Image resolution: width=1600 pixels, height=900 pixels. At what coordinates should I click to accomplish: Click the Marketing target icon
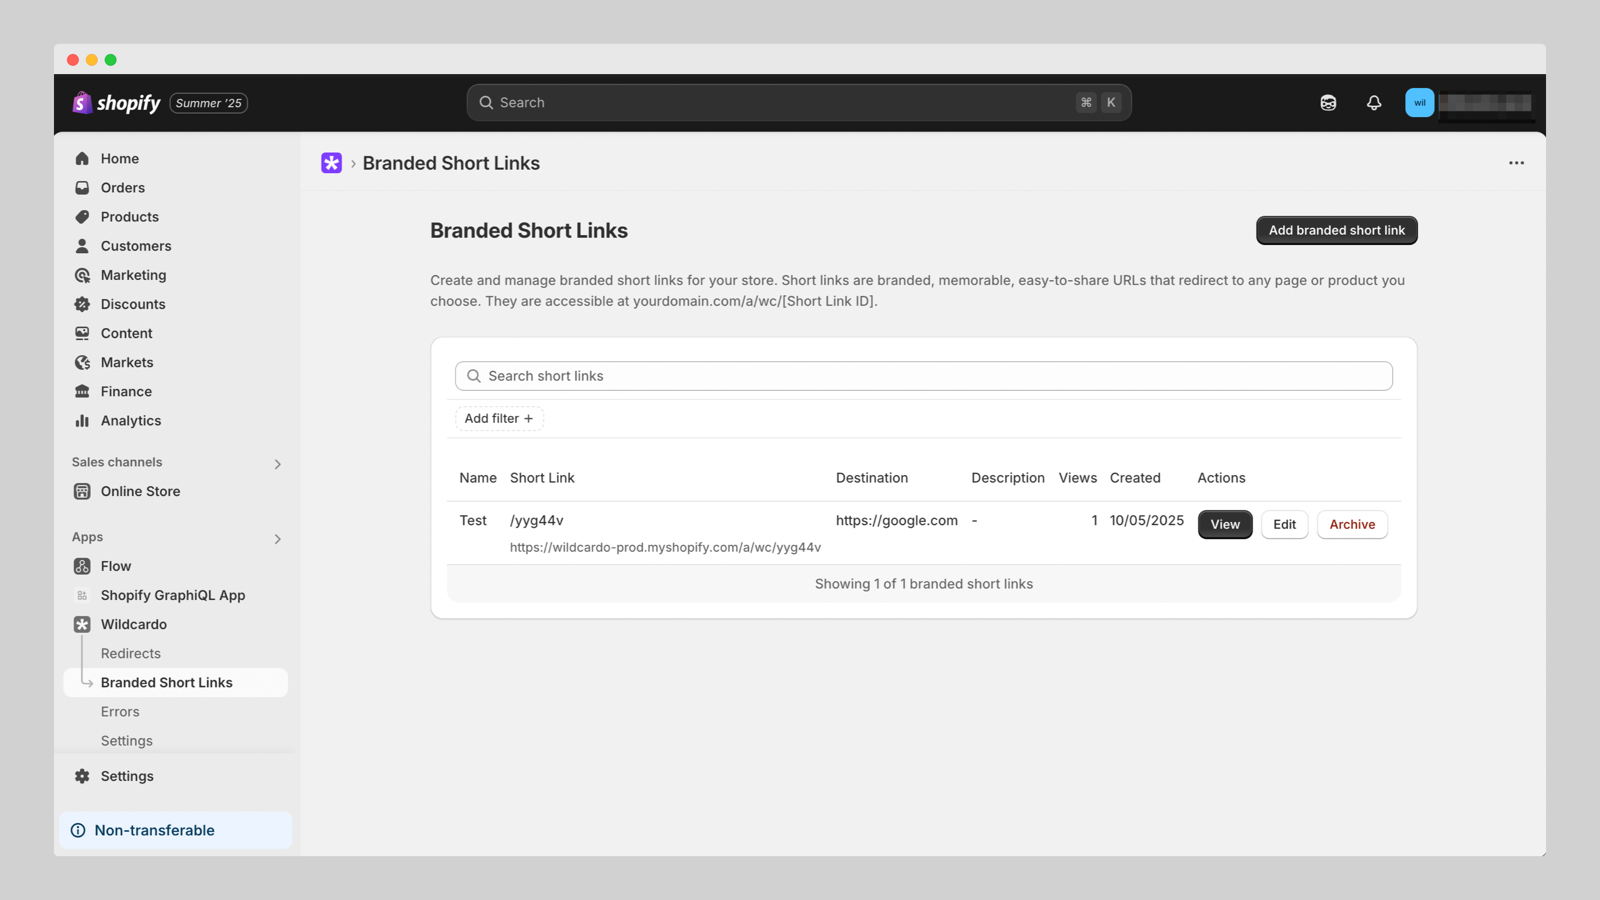coord(82,275)
